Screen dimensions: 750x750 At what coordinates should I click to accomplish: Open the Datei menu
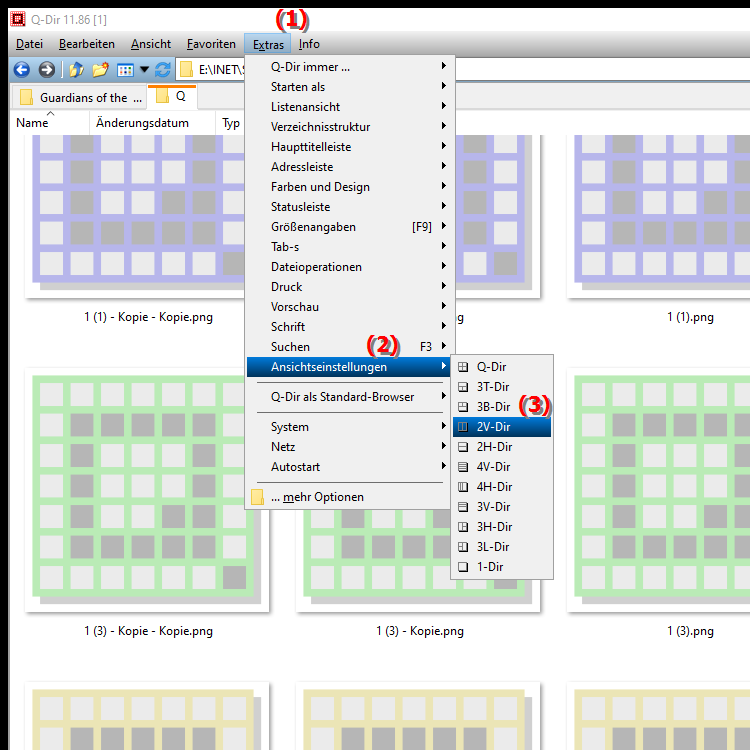tap(29, 44)
